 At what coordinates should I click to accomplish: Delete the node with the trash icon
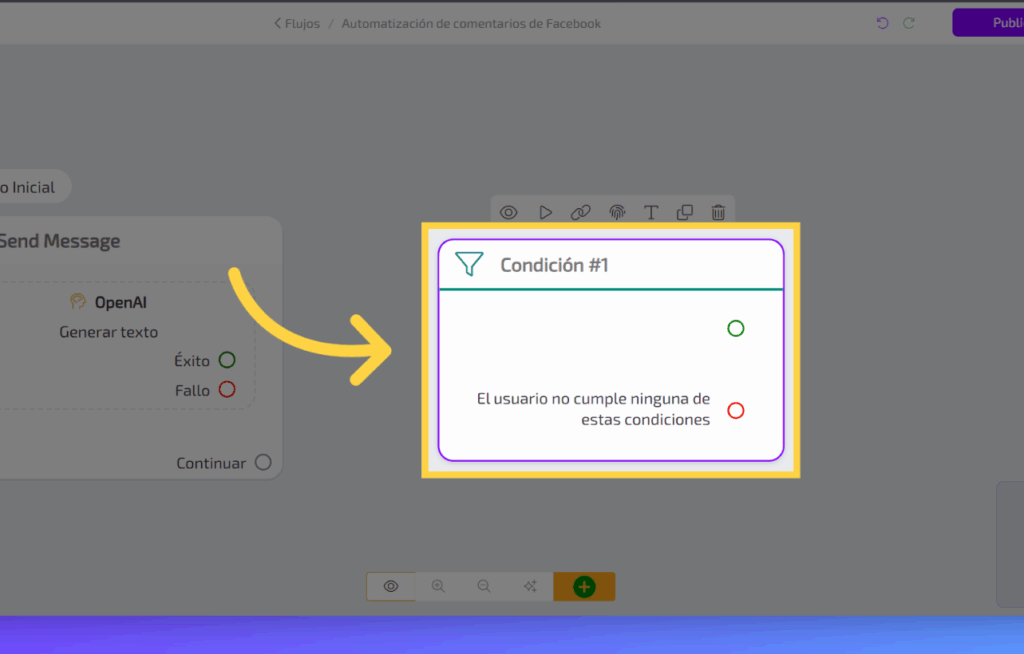click(x=718, y=212)
